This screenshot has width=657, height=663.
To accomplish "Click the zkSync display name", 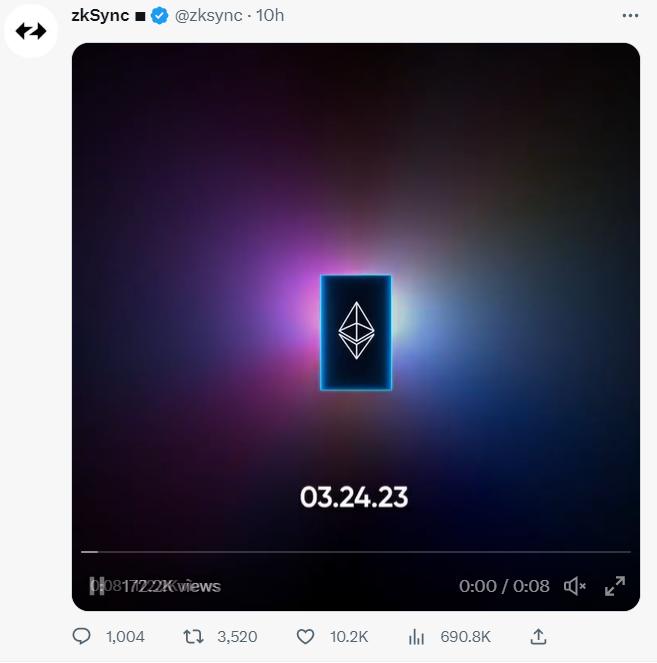I will (x=100, y=15).
